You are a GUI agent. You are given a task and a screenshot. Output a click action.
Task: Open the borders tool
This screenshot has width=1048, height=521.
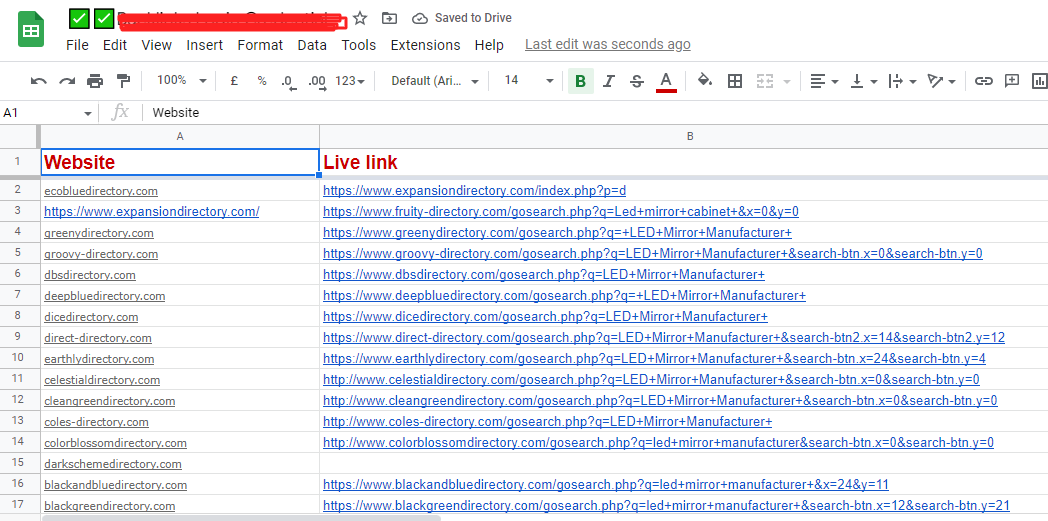tap(735, 81)
